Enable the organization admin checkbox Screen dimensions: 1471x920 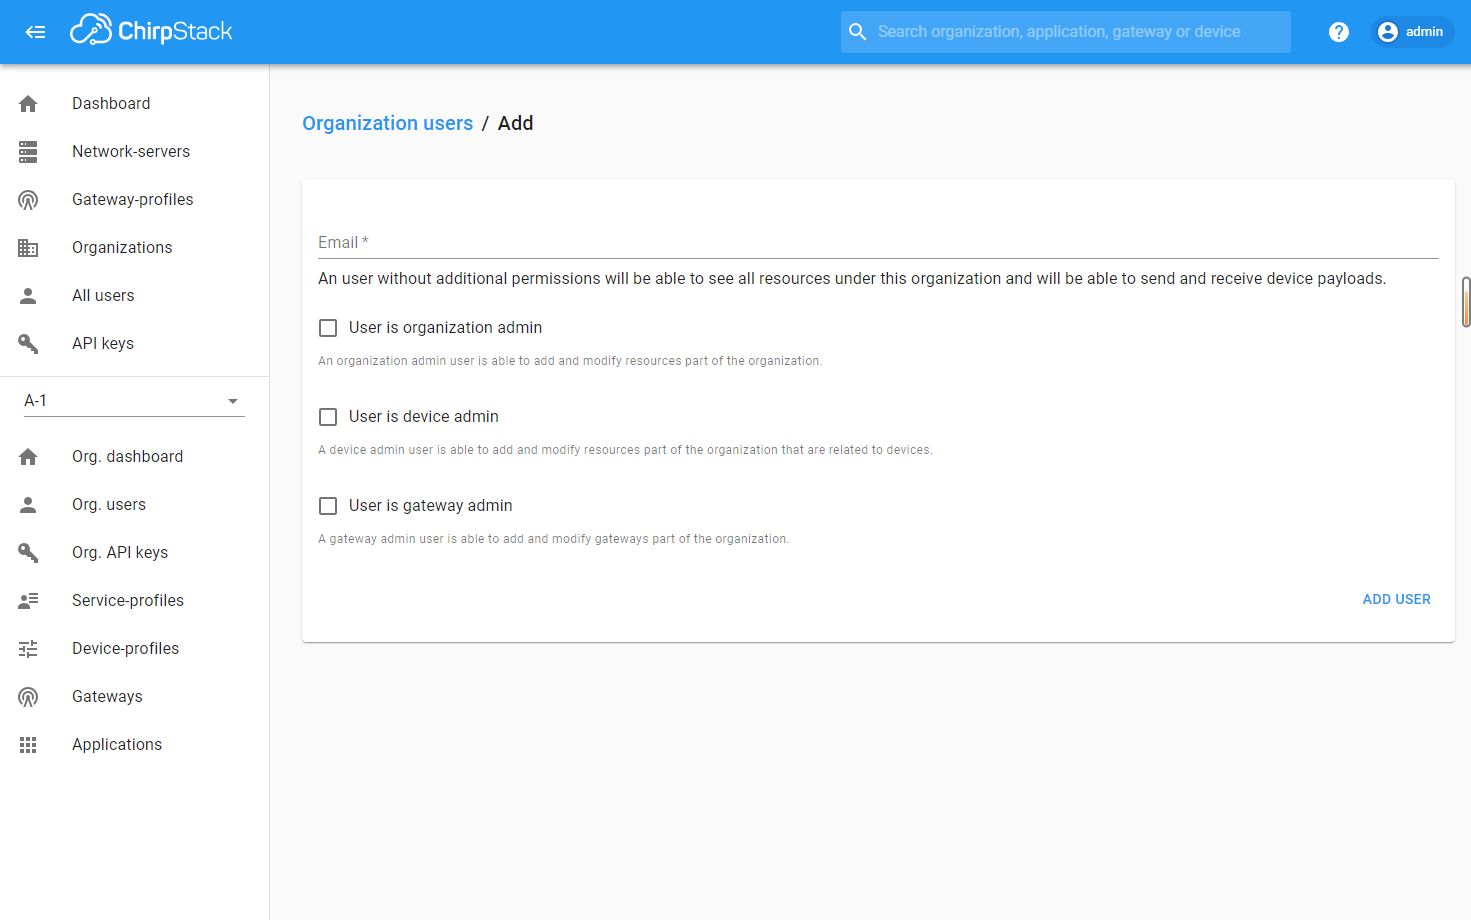coord(328,328)
